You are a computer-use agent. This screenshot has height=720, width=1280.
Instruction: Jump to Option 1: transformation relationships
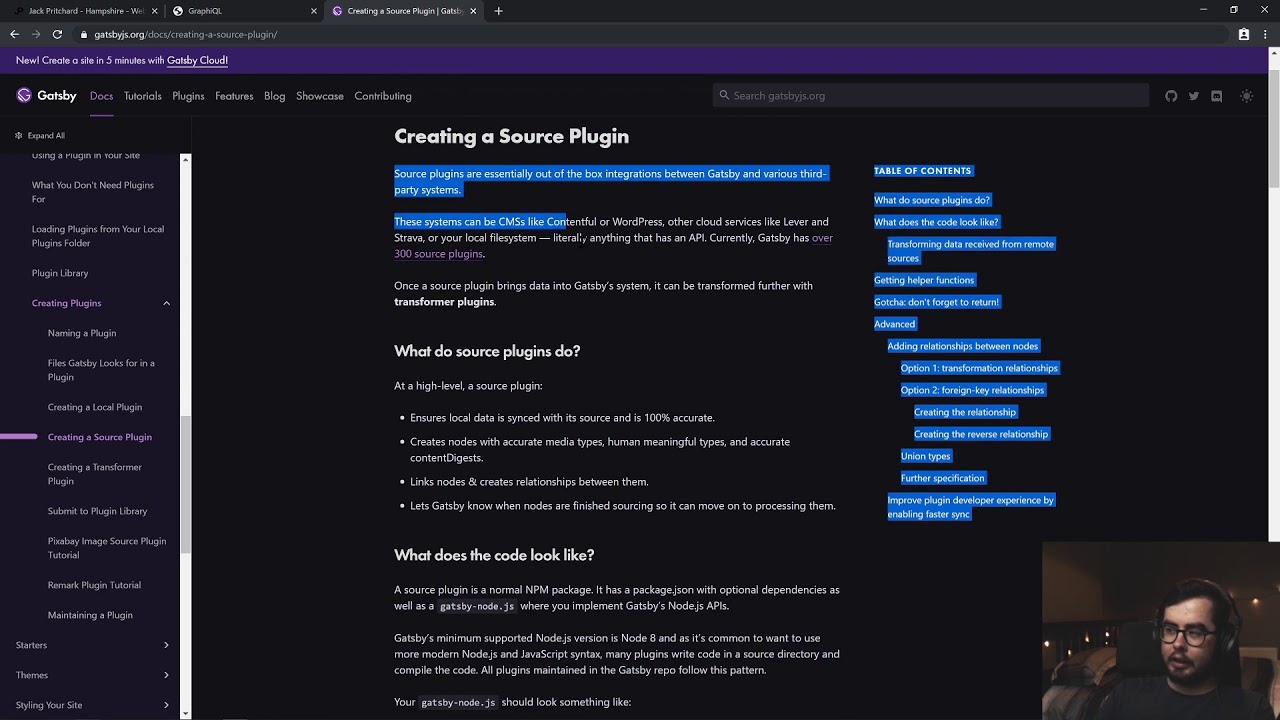[979, 368]
